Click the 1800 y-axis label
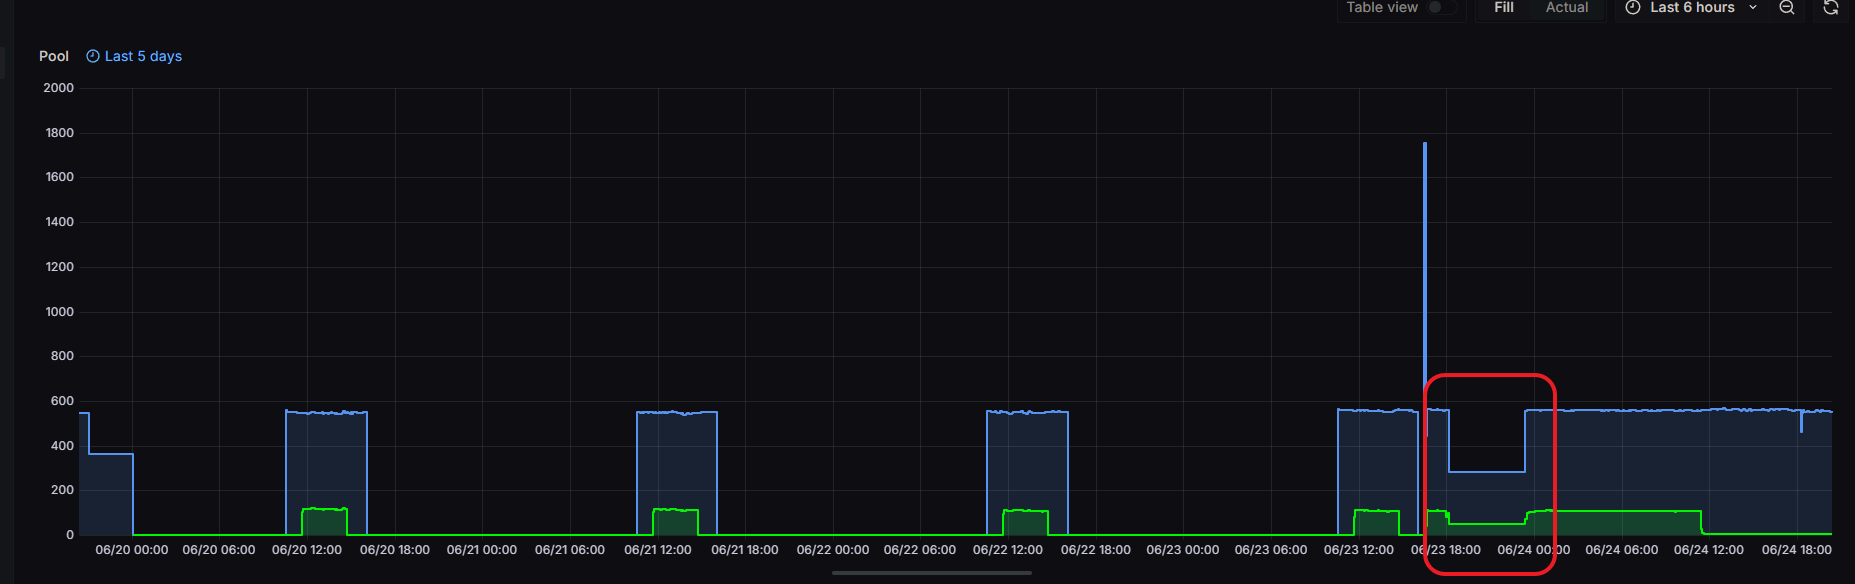1855x584 pixels. pyautogui.click(x=60, y=133)
